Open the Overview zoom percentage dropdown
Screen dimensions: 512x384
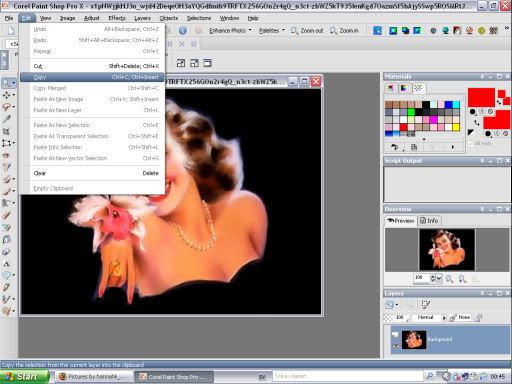click(x=439, y=278)
